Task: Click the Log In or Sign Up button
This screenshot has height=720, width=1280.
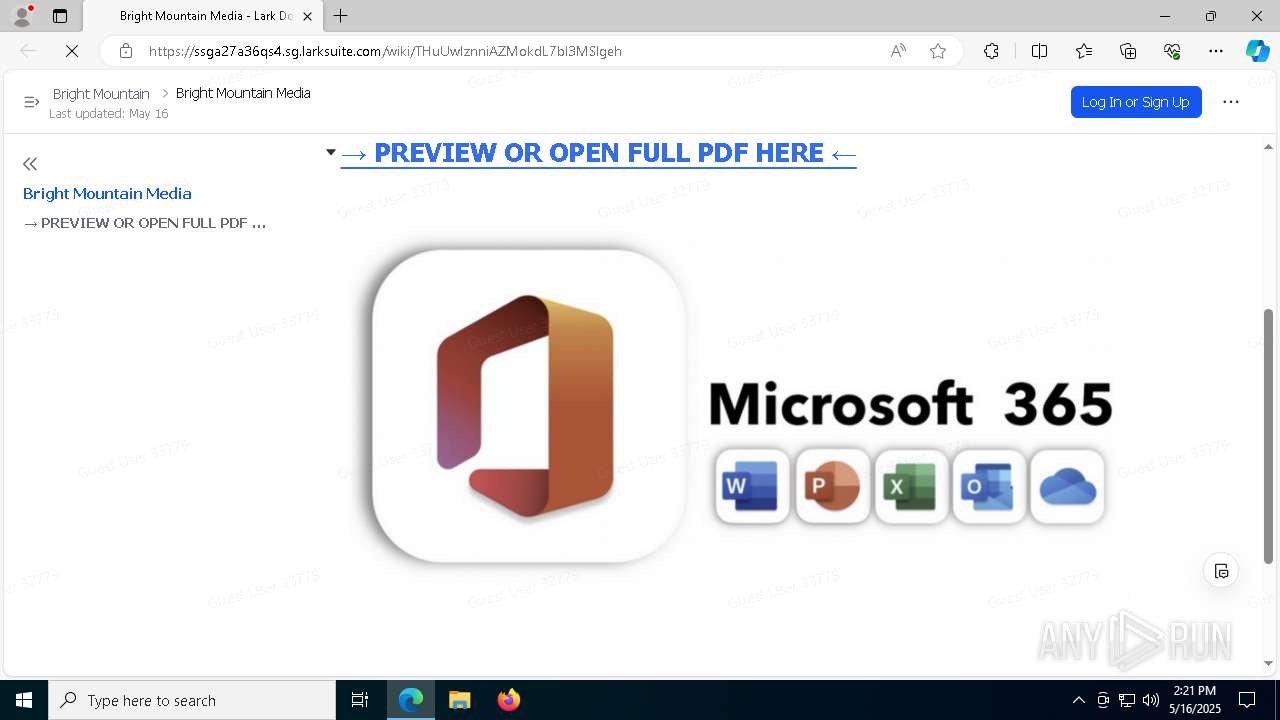Action: coord(1135,102)
